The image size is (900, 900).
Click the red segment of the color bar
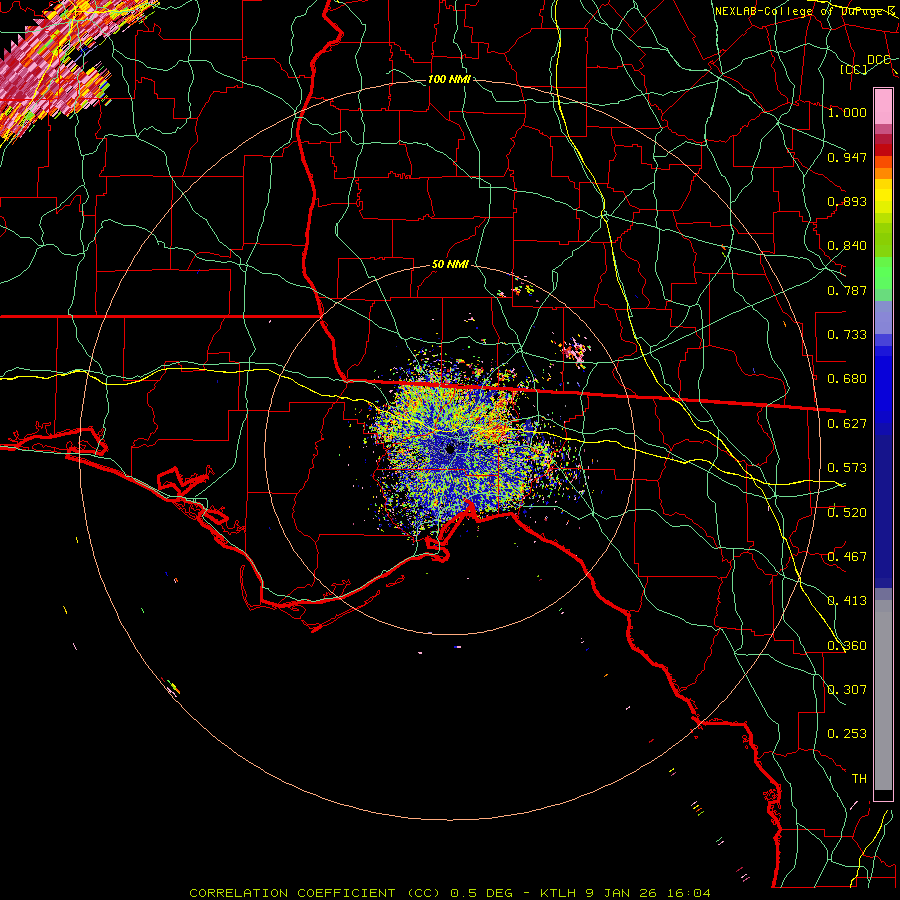click(x=883, y=150)
